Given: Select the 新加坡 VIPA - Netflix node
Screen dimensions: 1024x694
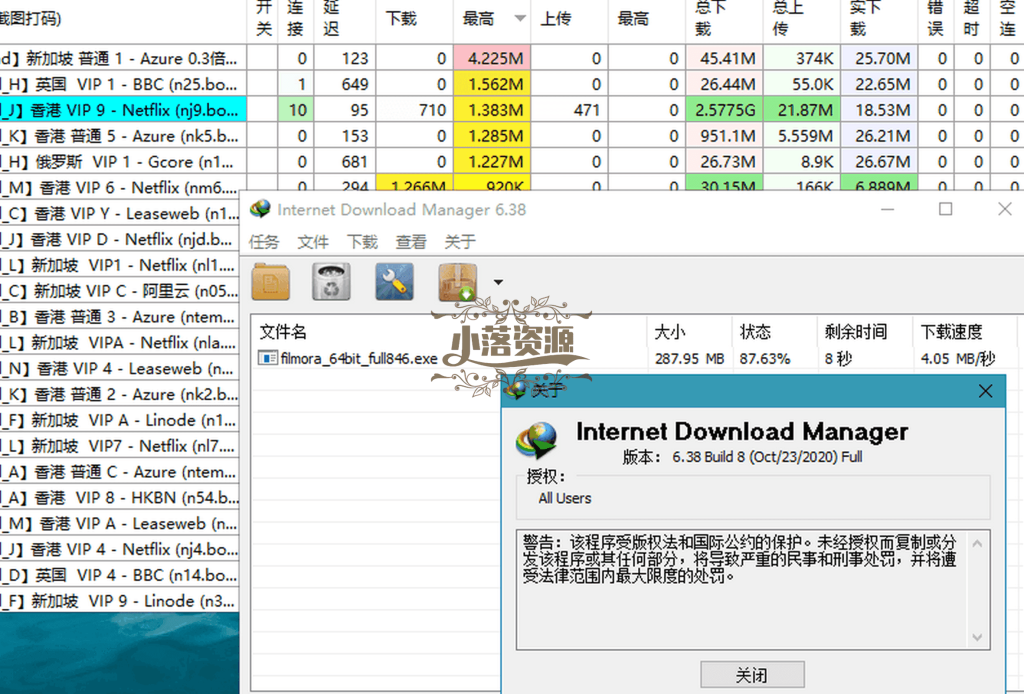Looking at the screenshot, I should (x=120, y=342).
